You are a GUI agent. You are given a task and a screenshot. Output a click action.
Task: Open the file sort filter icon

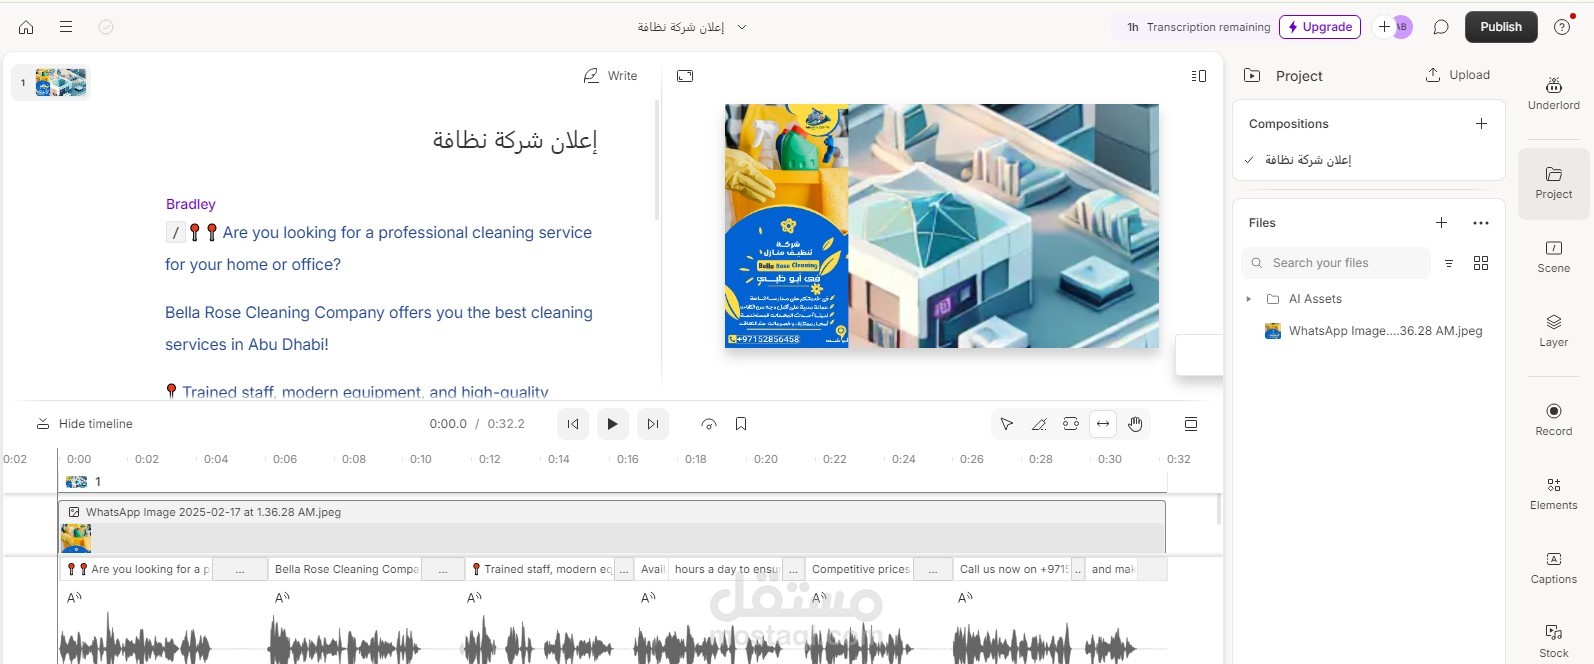1449,263
